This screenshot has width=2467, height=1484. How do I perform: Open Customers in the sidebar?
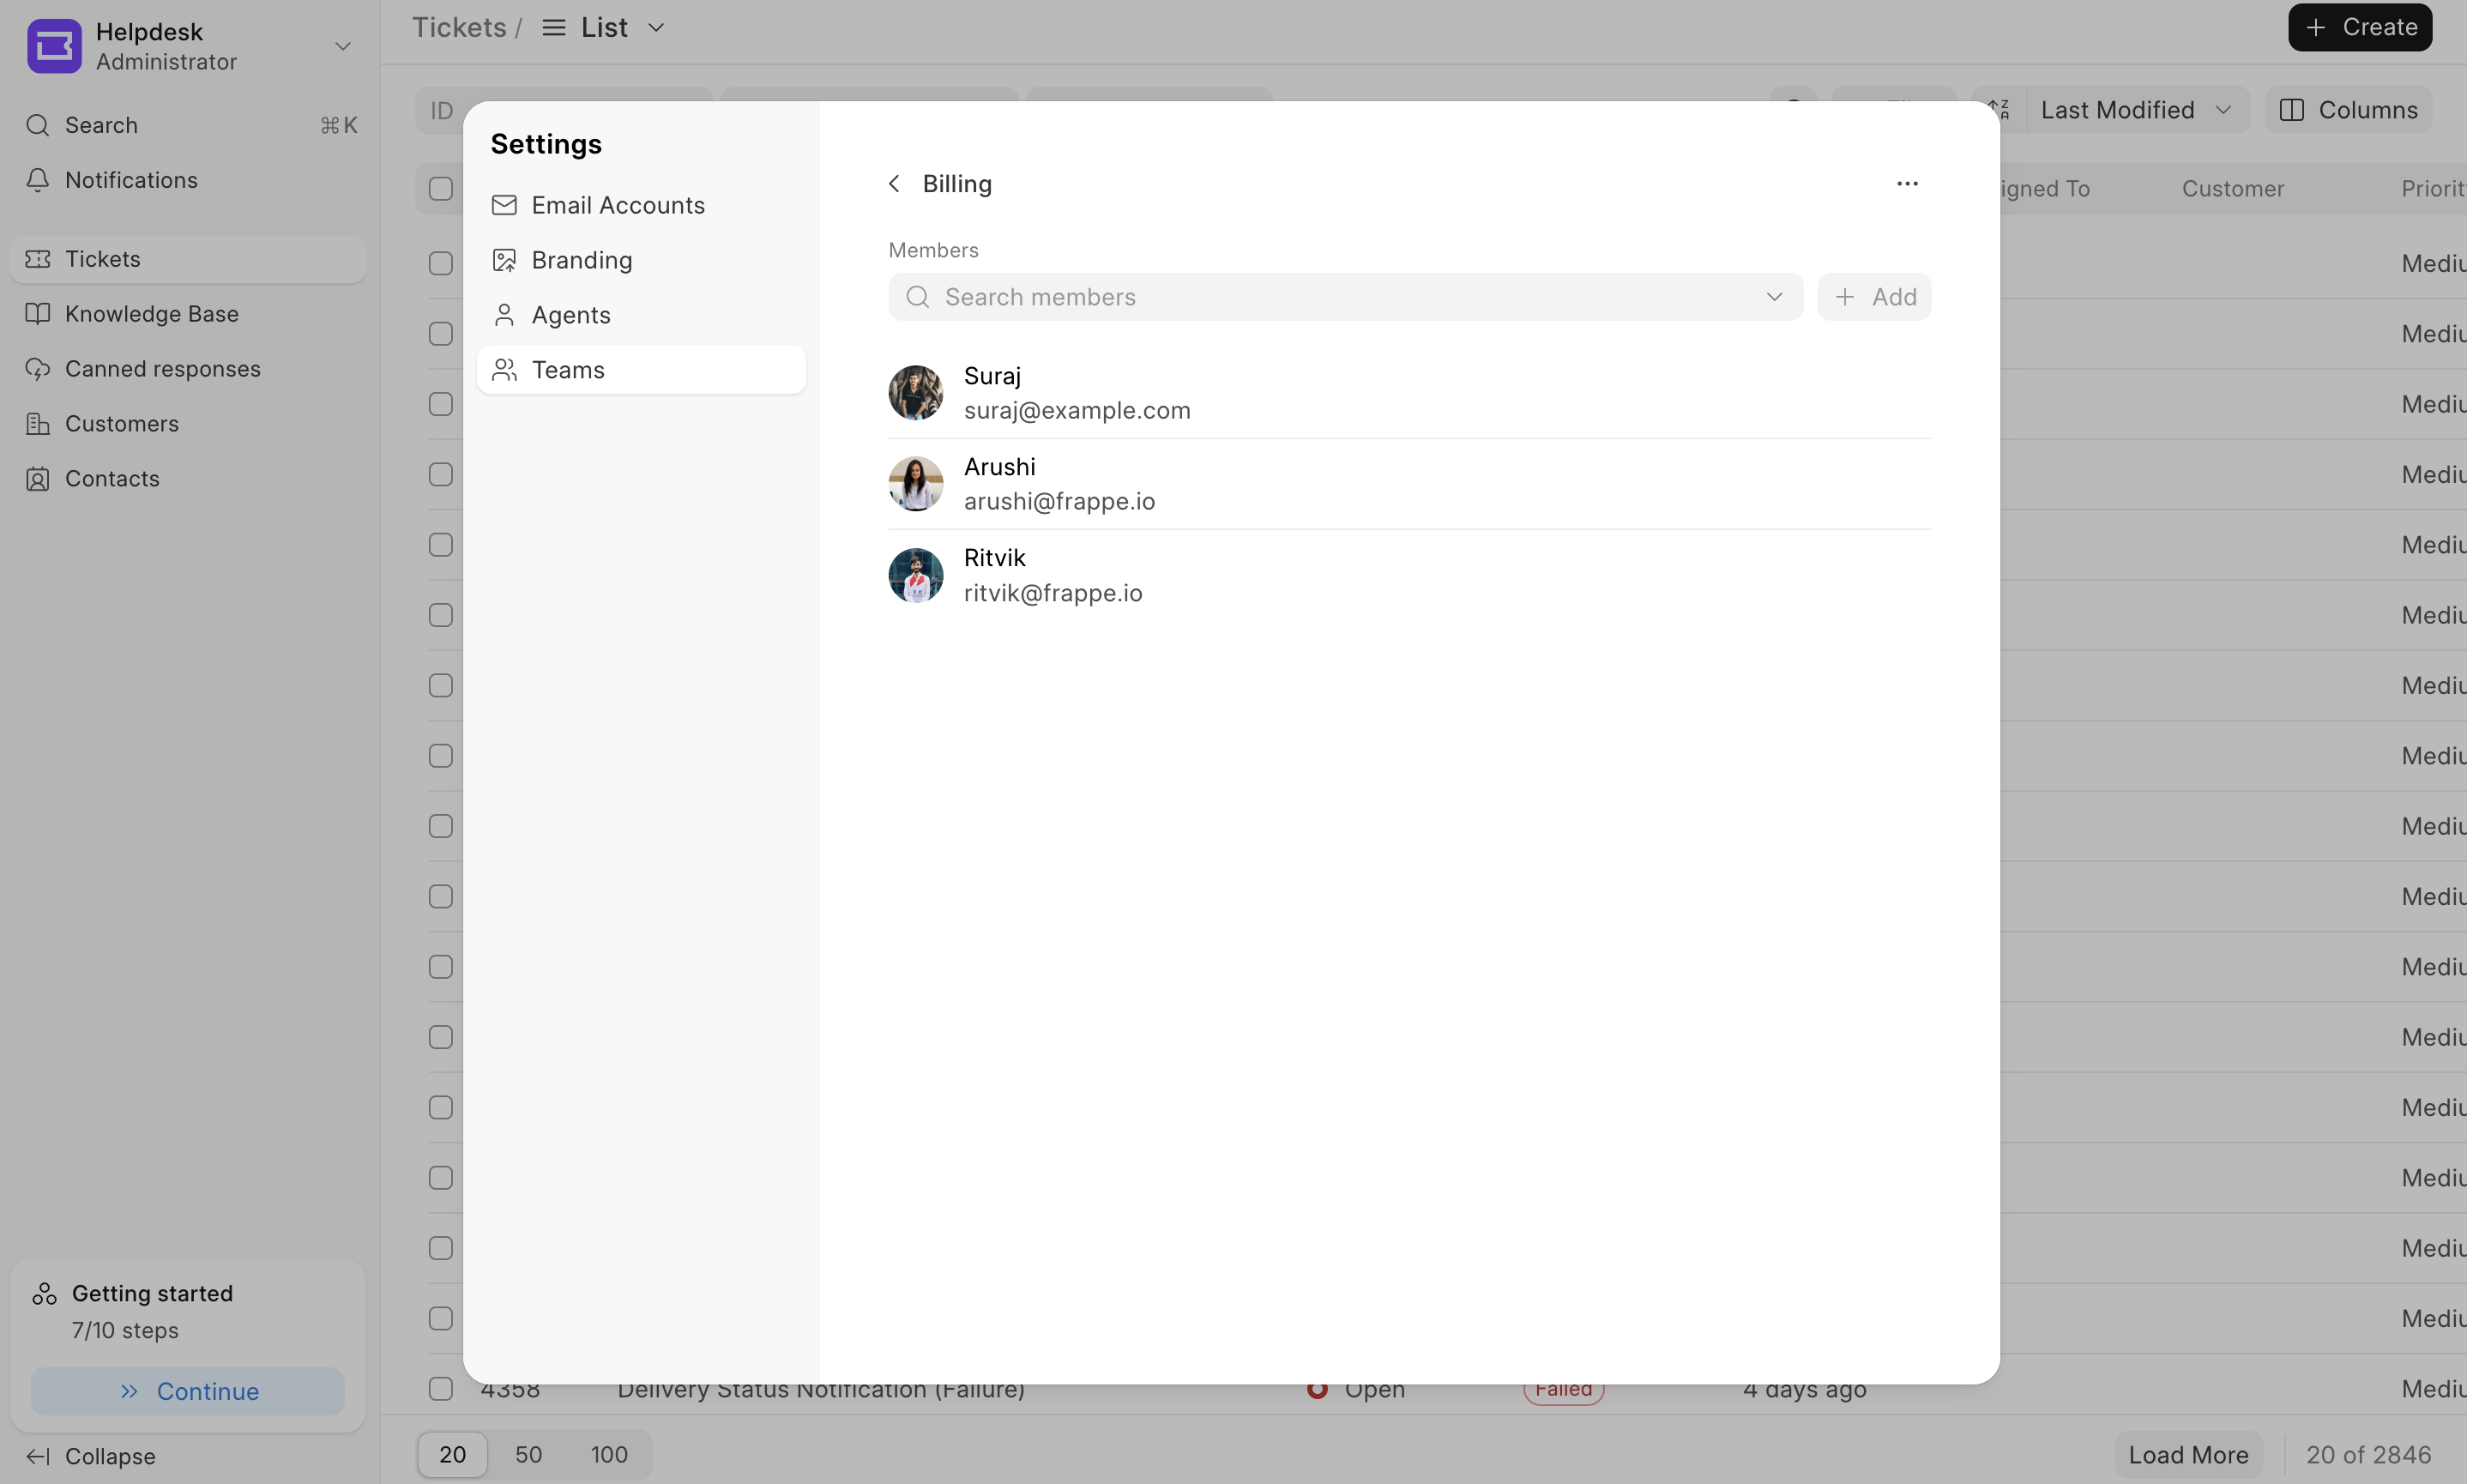coord(121,424)
